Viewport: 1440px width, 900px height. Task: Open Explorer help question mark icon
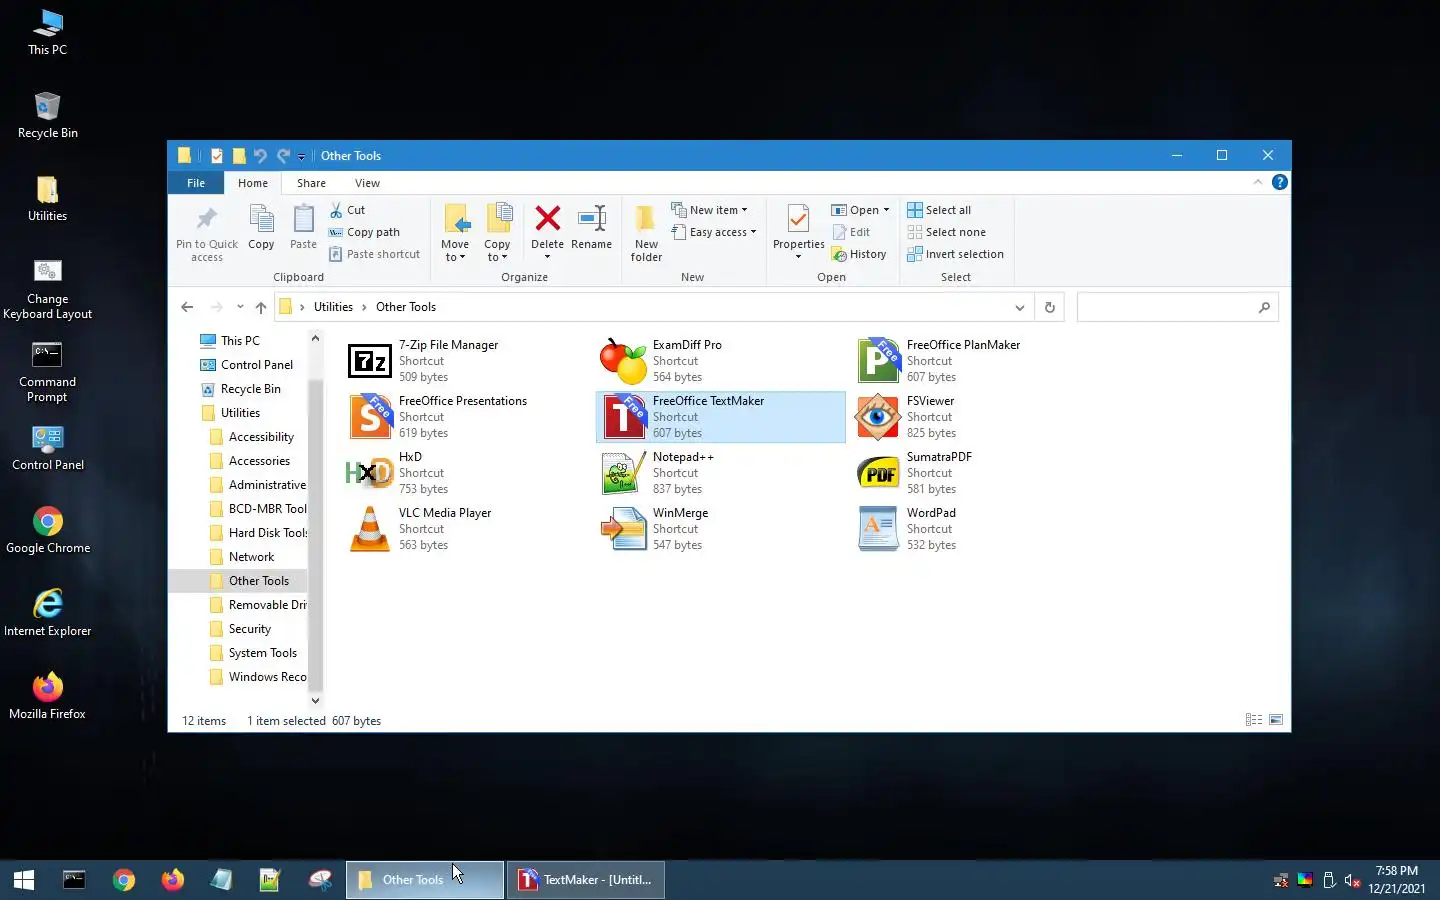[1279, 182]
